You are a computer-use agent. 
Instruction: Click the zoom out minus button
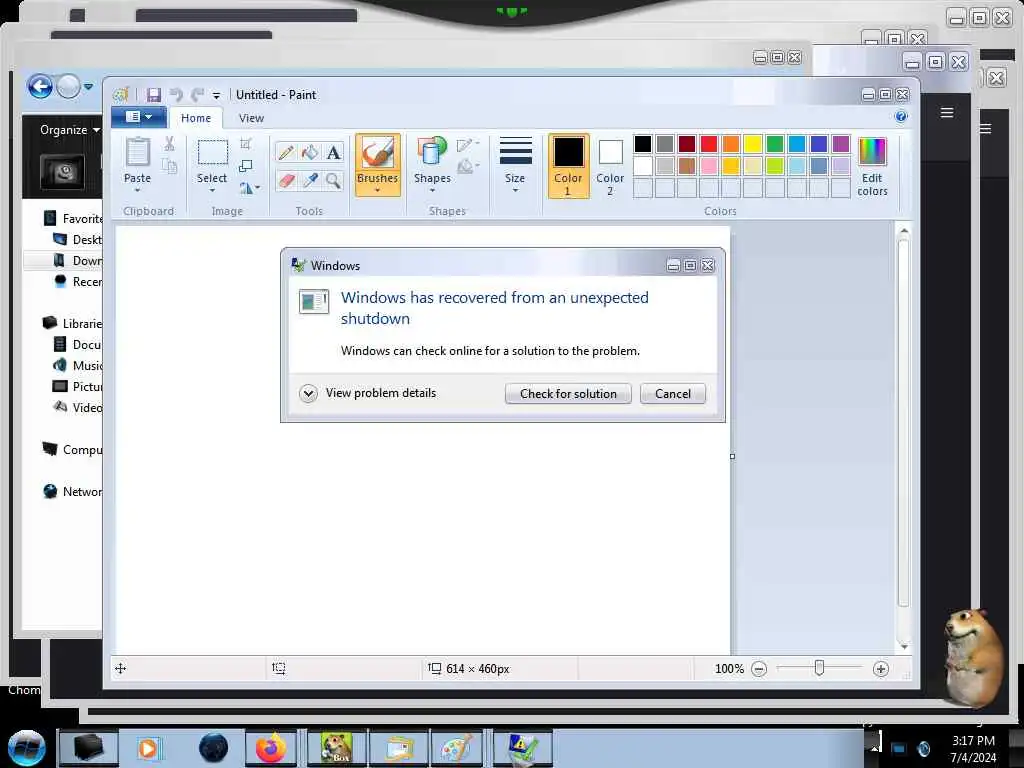point(759,669)
